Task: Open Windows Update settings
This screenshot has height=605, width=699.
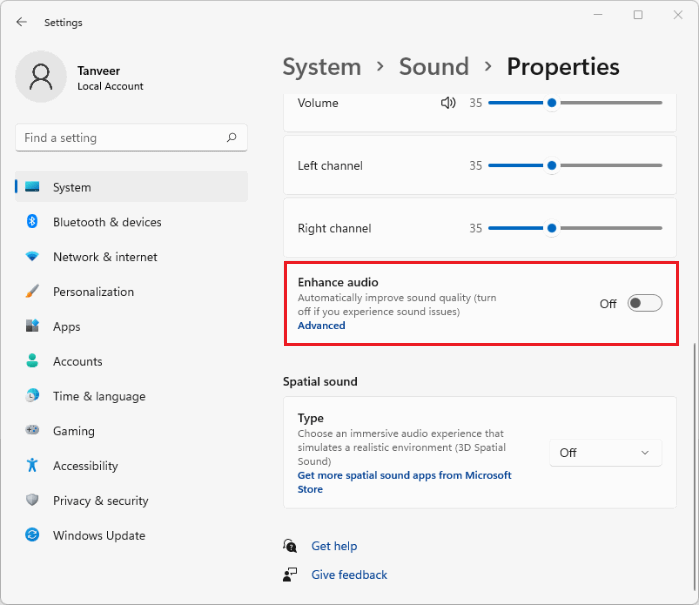Action: 132,535
